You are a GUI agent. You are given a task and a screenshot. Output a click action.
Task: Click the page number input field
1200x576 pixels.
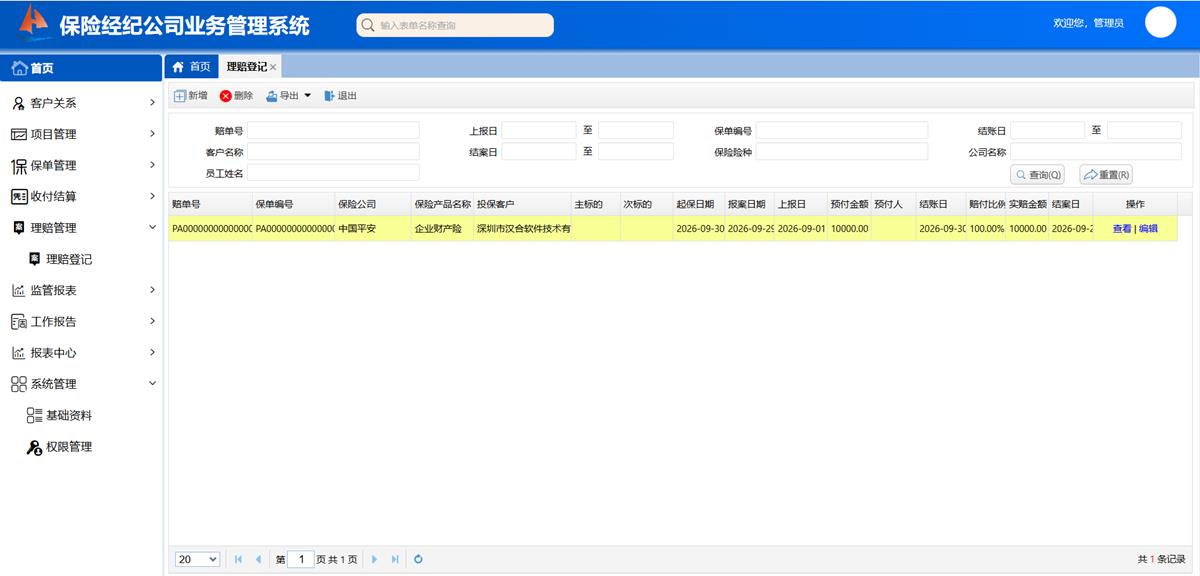pos(301,559)
